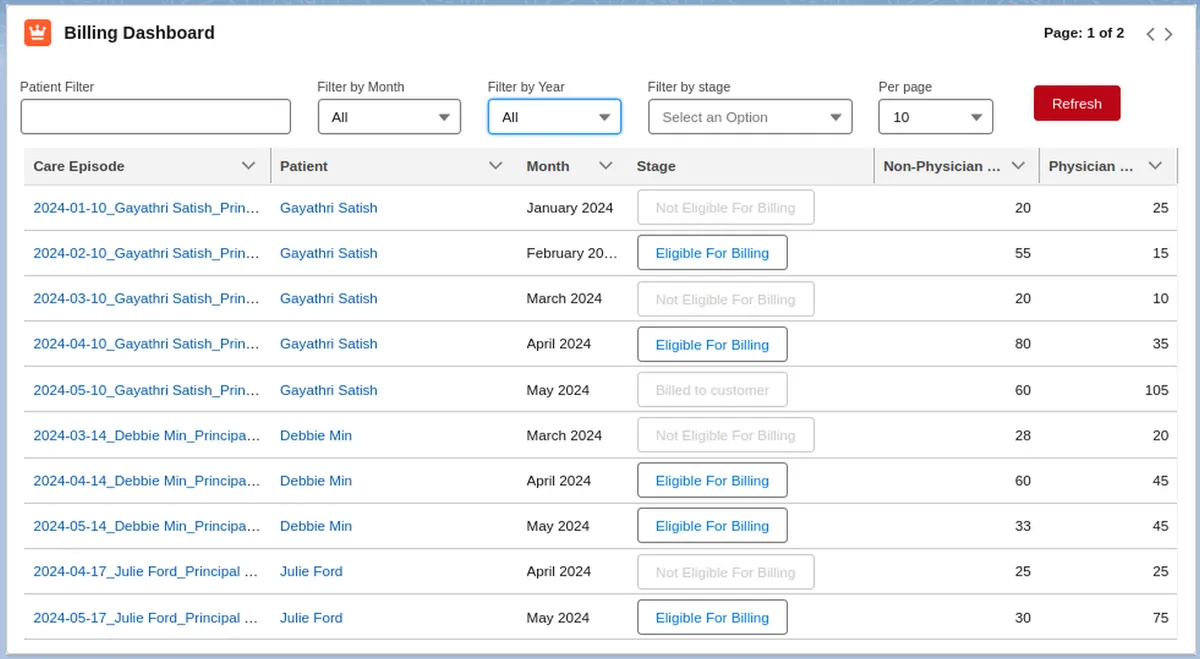Open care episode 2024-04-10_Gayathri Satish link
This screenshot has height=659, width=1200.
[x=146, y=343]
